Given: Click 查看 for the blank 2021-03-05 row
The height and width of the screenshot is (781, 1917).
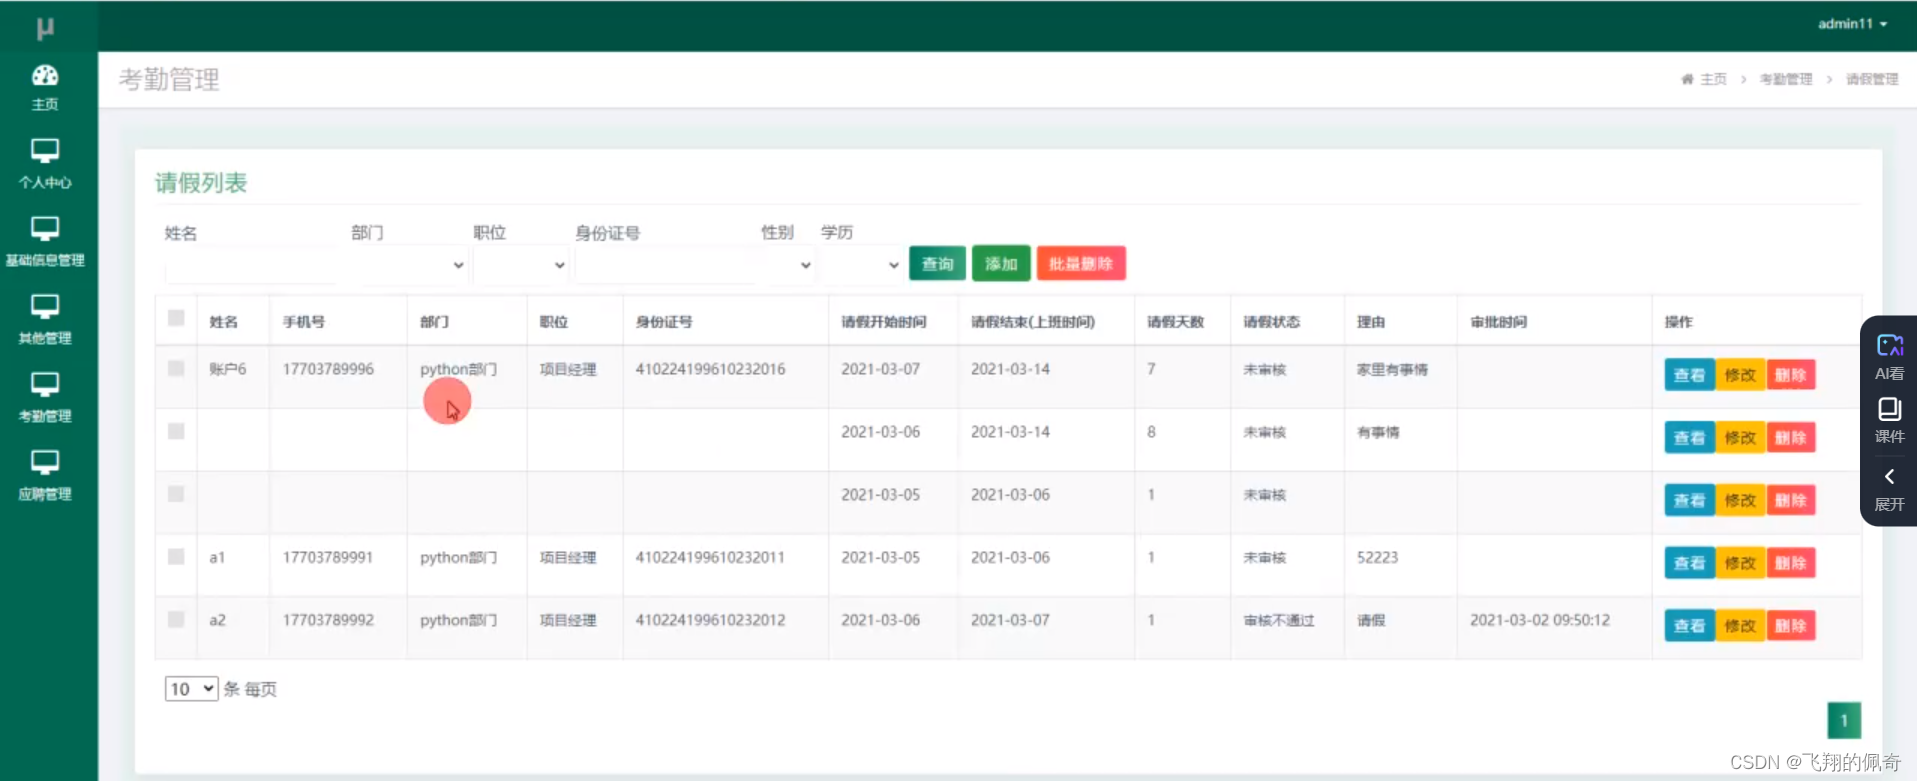Looking at the screenshot, I should coord(1689,500).
